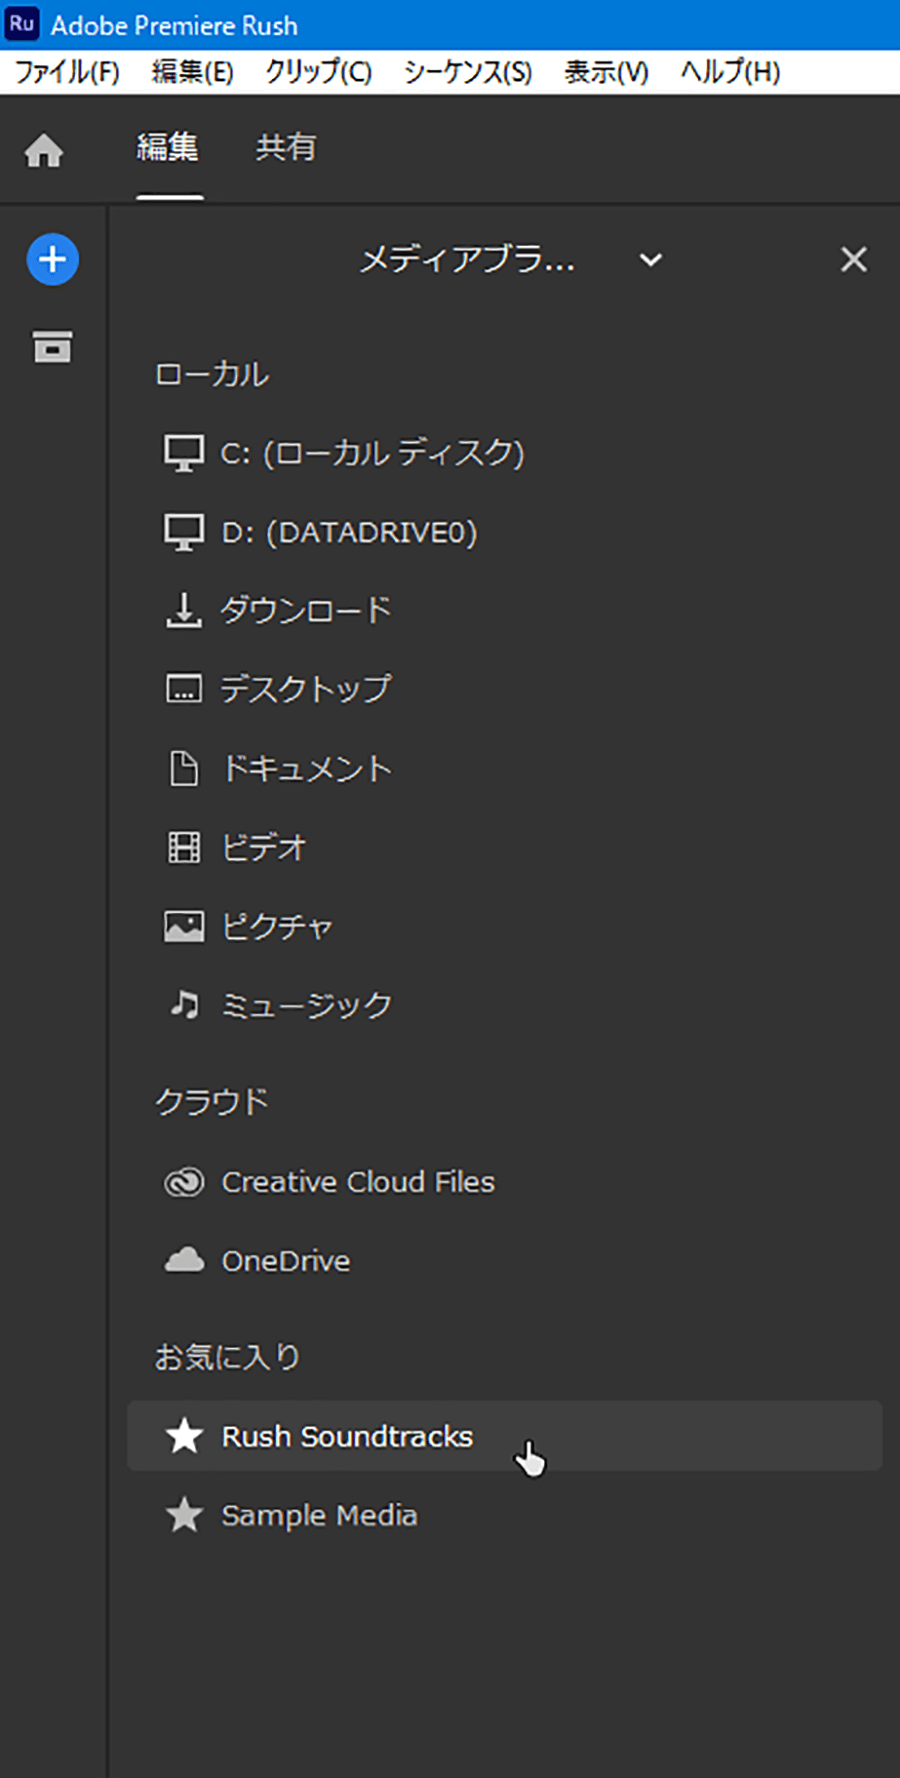
Task: Open the 表示(V) menu
Action: pos(606,72)
